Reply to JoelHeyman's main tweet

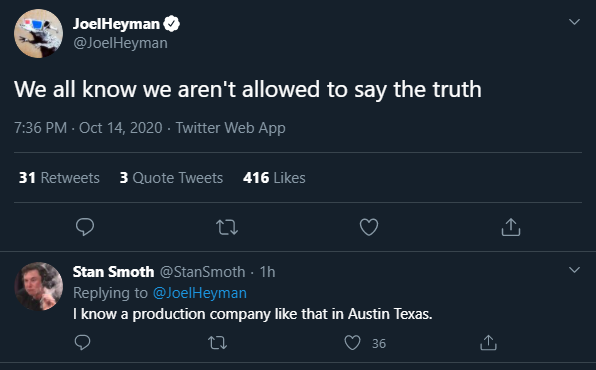coord(85,227)
